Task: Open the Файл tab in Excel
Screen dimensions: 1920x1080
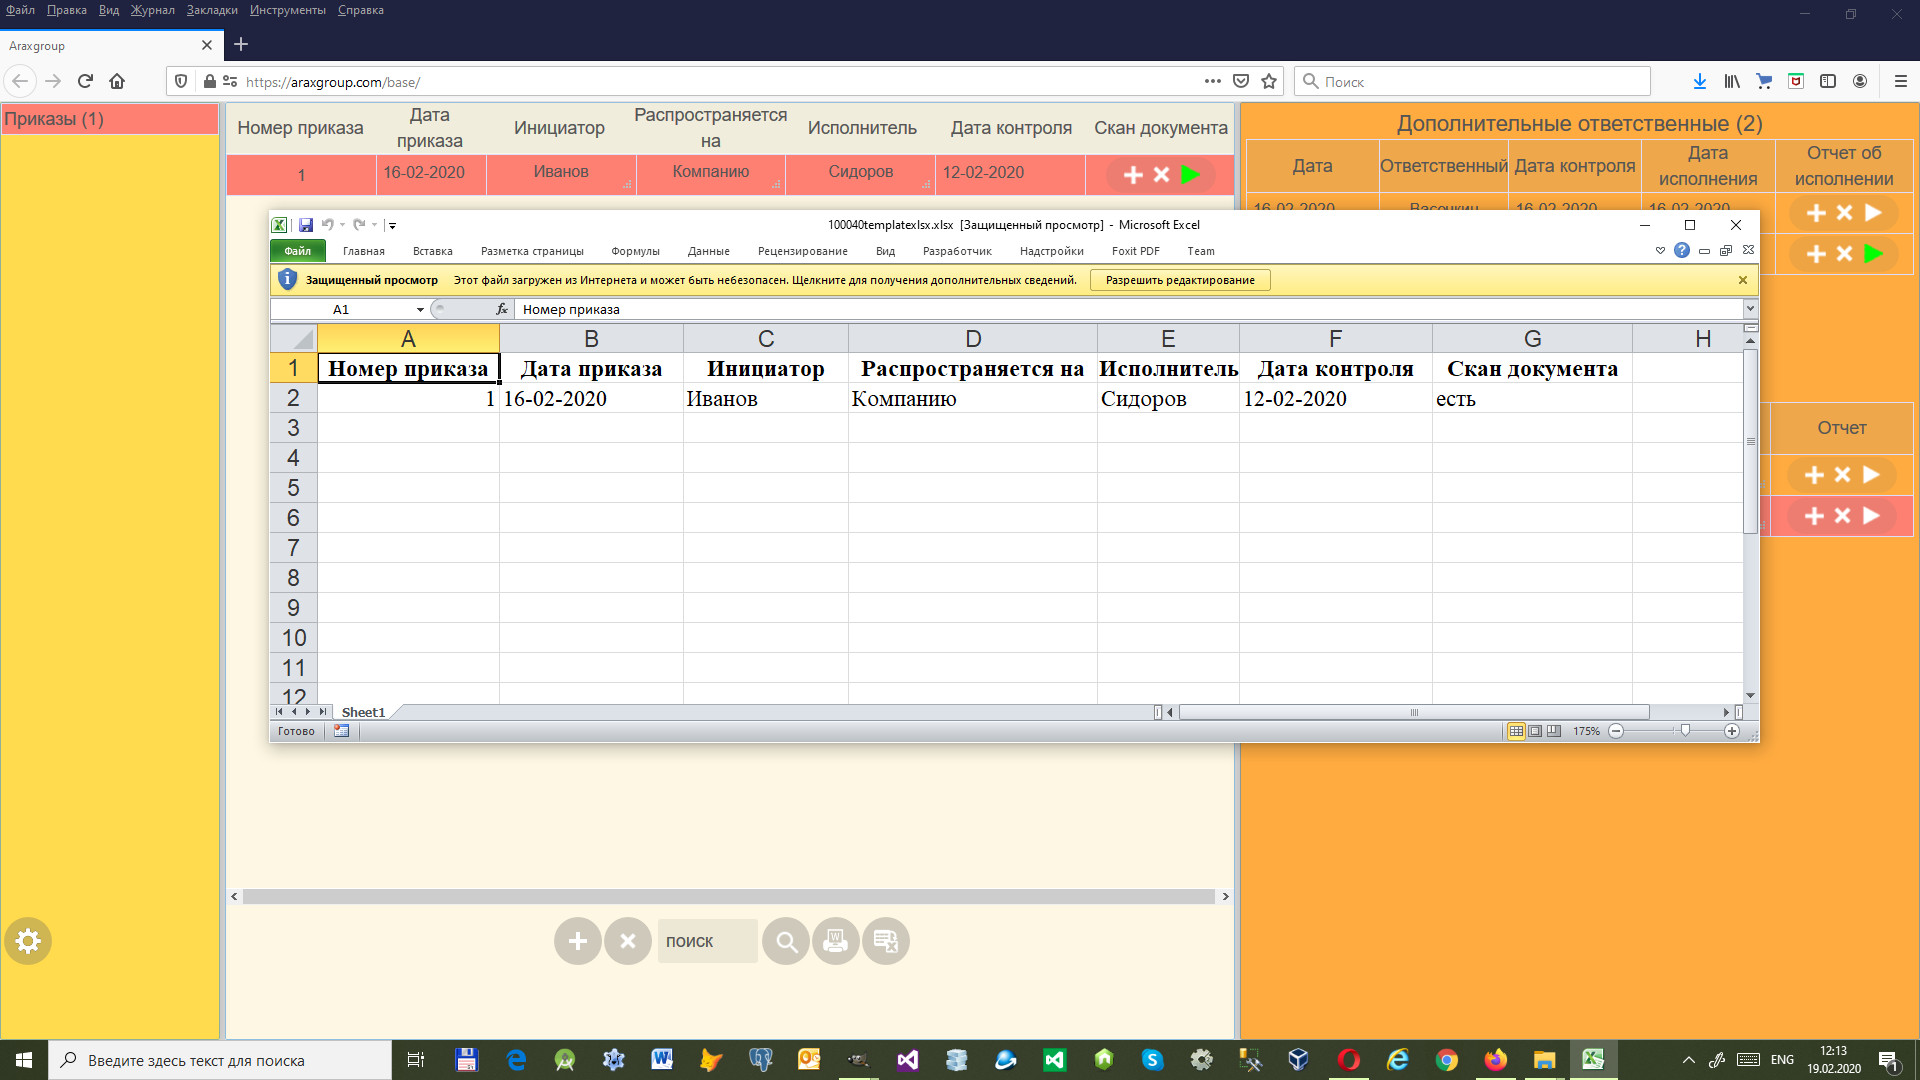Action: tap(297, 251)
